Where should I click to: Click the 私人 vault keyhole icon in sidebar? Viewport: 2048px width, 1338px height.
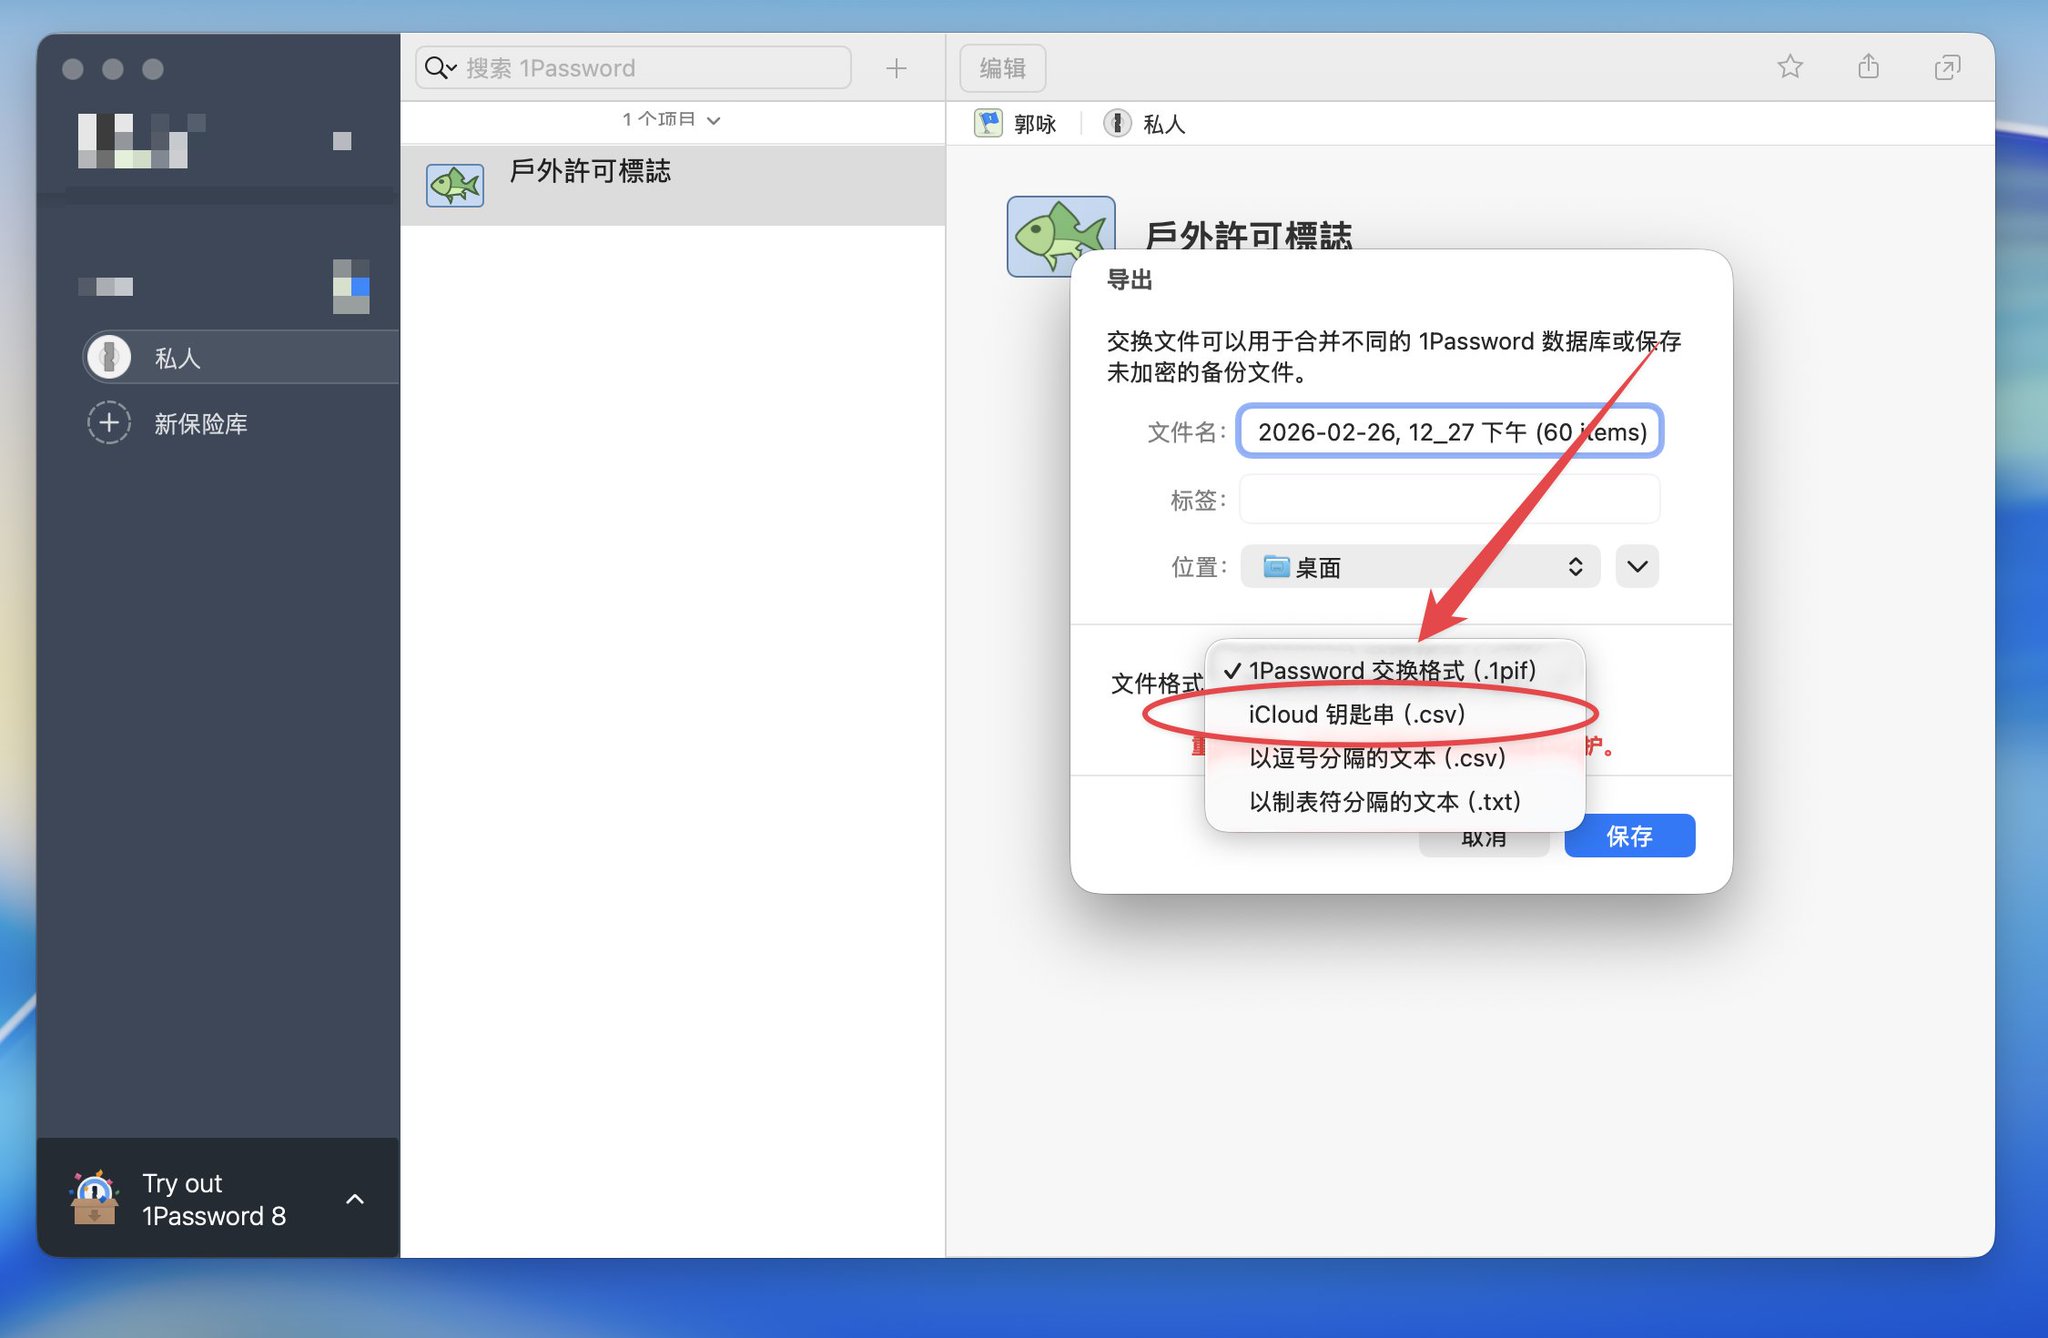(109, 357)
